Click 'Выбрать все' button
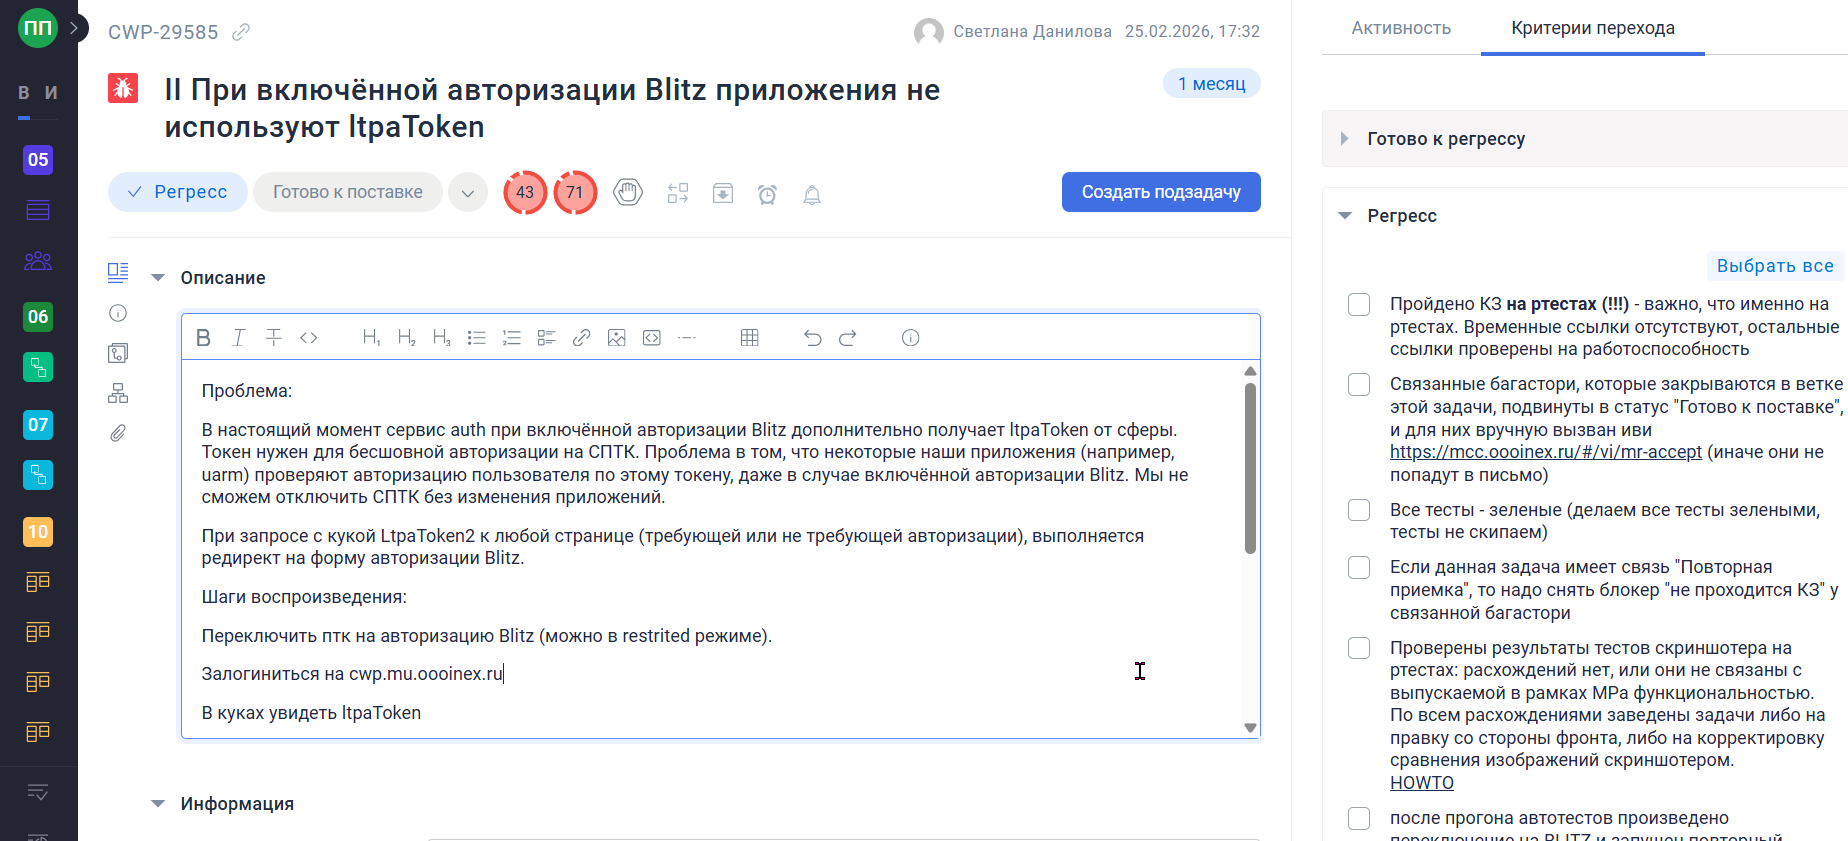Image resolution: width=1848 pixels, height=841 pixels. point(1775,266)
